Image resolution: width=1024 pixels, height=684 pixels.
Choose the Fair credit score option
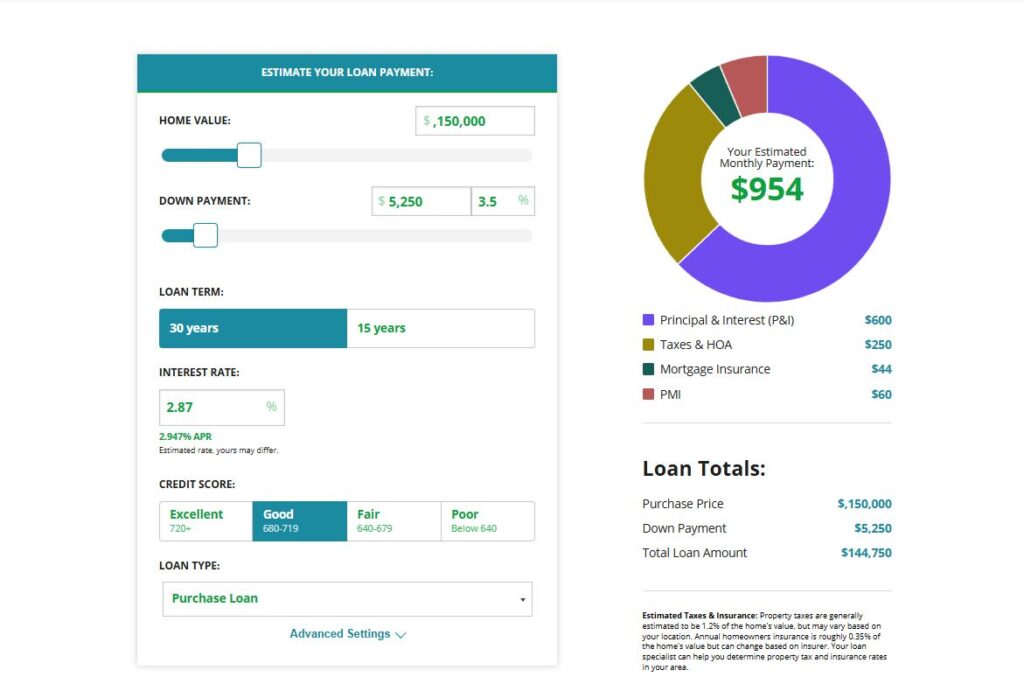393,520
